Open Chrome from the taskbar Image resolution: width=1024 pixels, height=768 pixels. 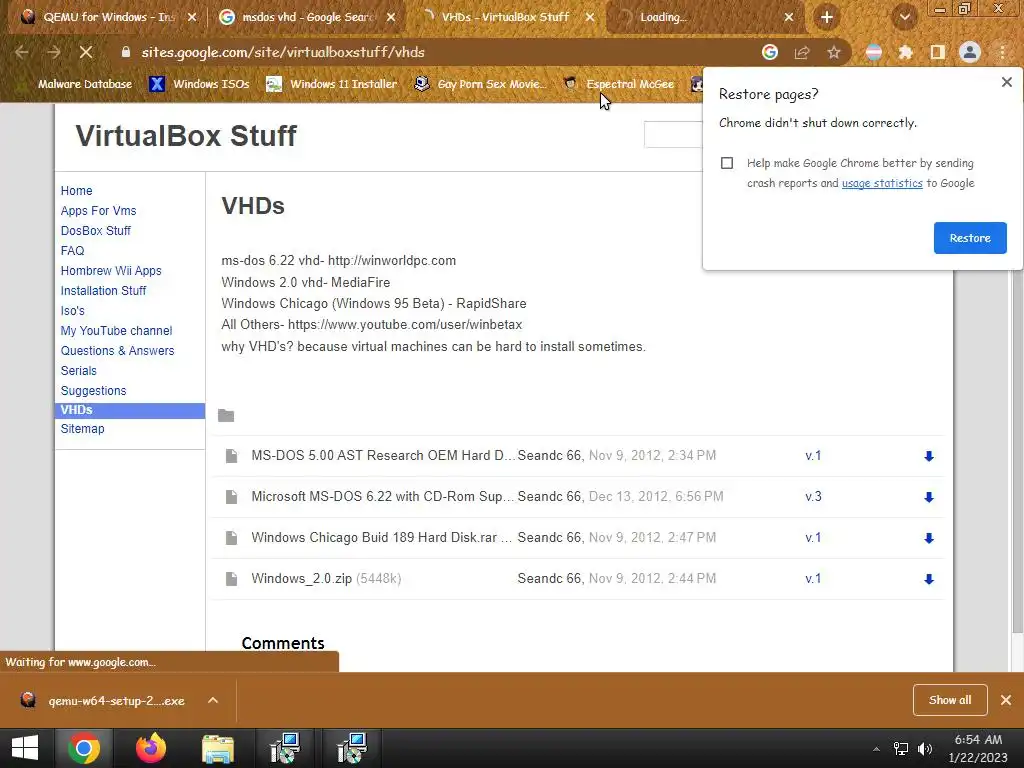84,748
